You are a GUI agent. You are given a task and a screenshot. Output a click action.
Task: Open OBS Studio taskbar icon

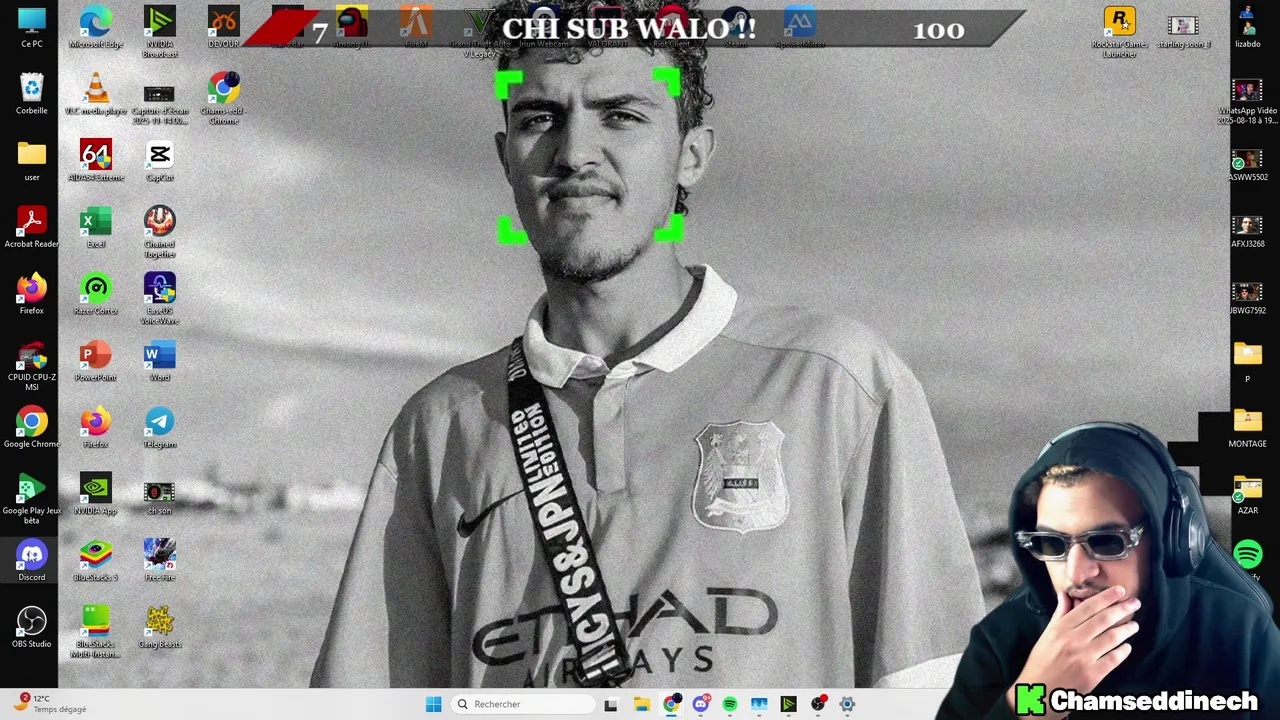(x=818, y=704)
